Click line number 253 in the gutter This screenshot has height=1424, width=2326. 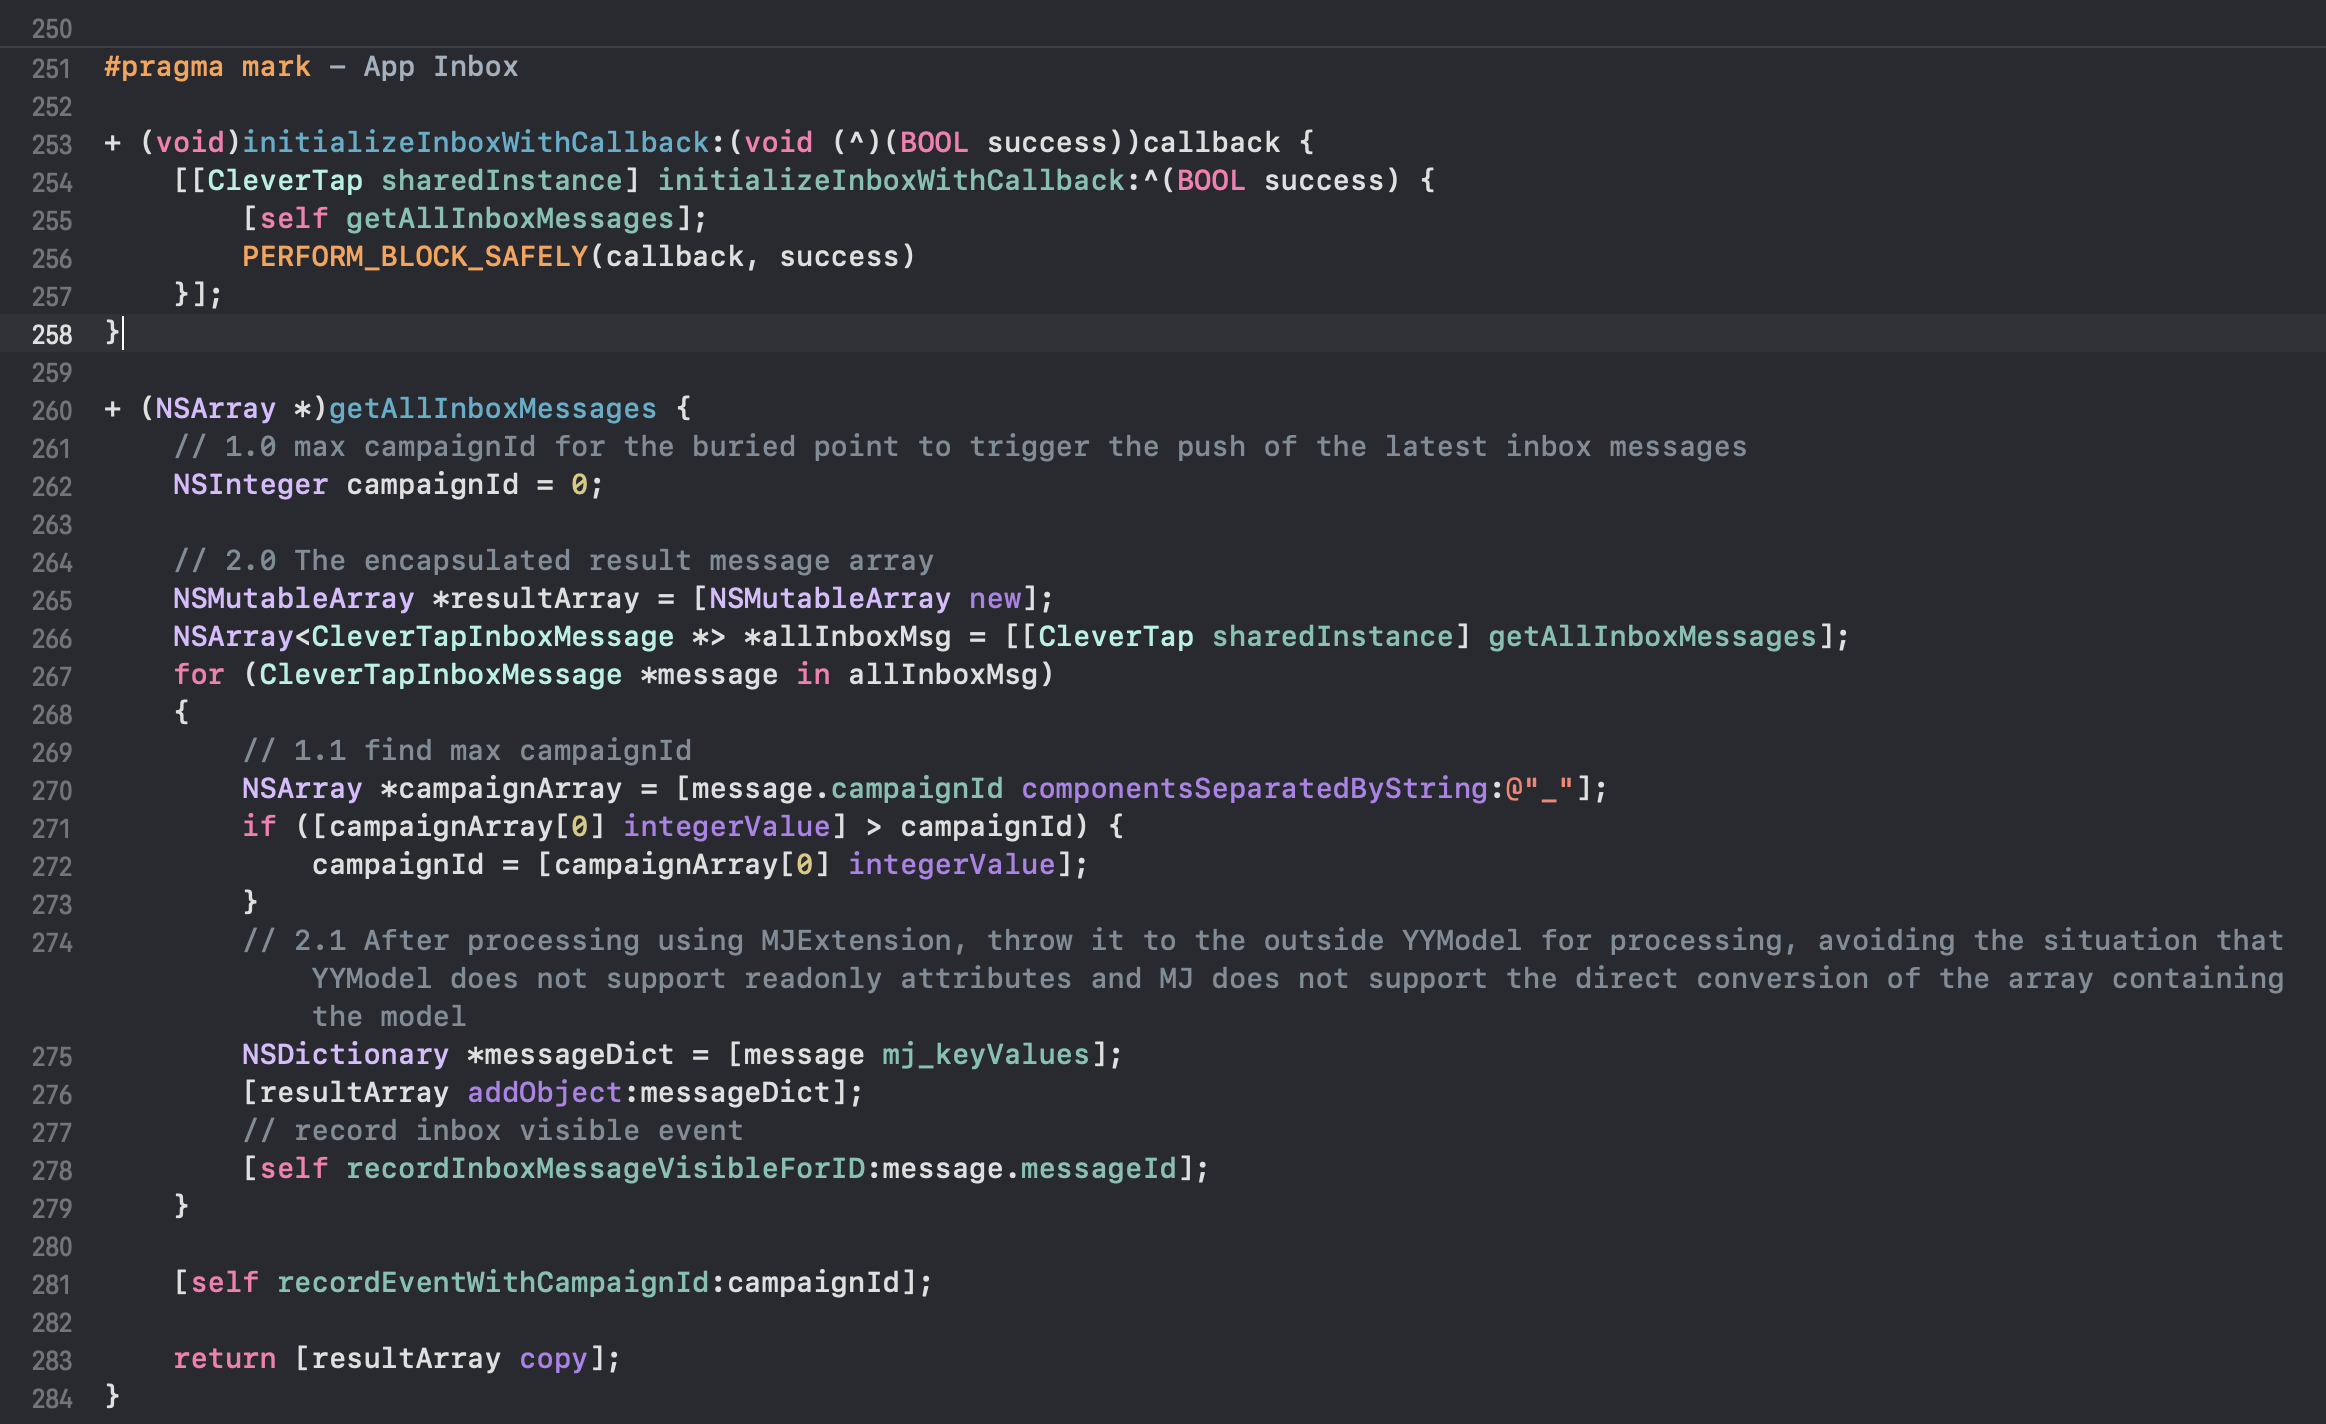pyautogui.click(x=51, y=145)
